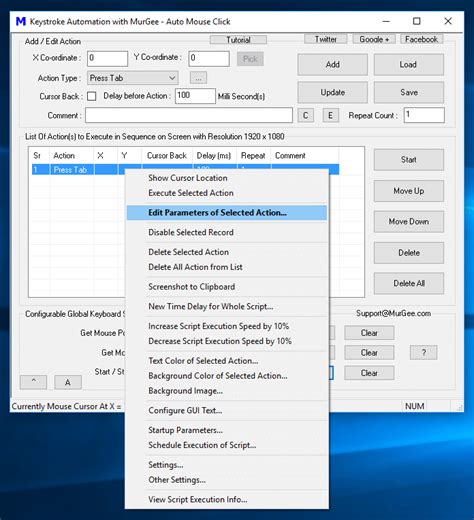
Task: Choose Execute Selected Action menu item
Action: pyautogui.click(x=227, y=193)
